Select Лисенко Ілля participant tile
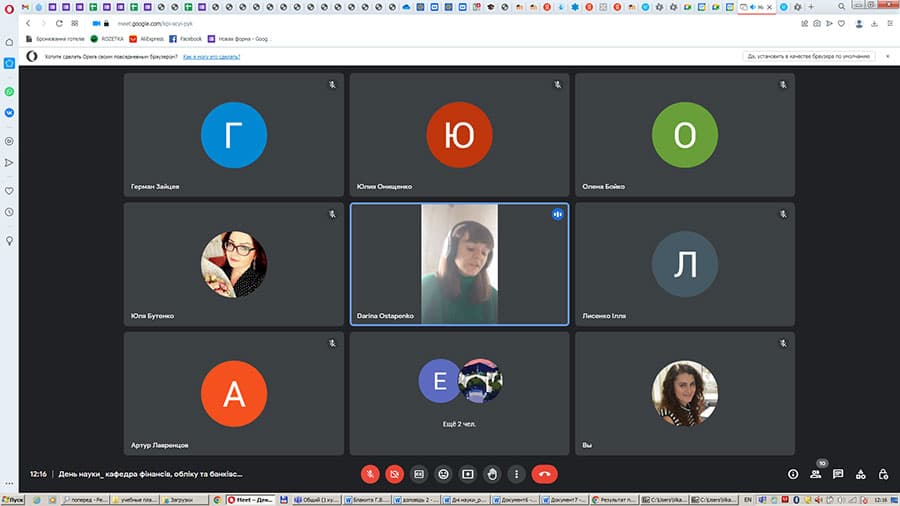This screenshot has width=900, height=506. [685, 264]
